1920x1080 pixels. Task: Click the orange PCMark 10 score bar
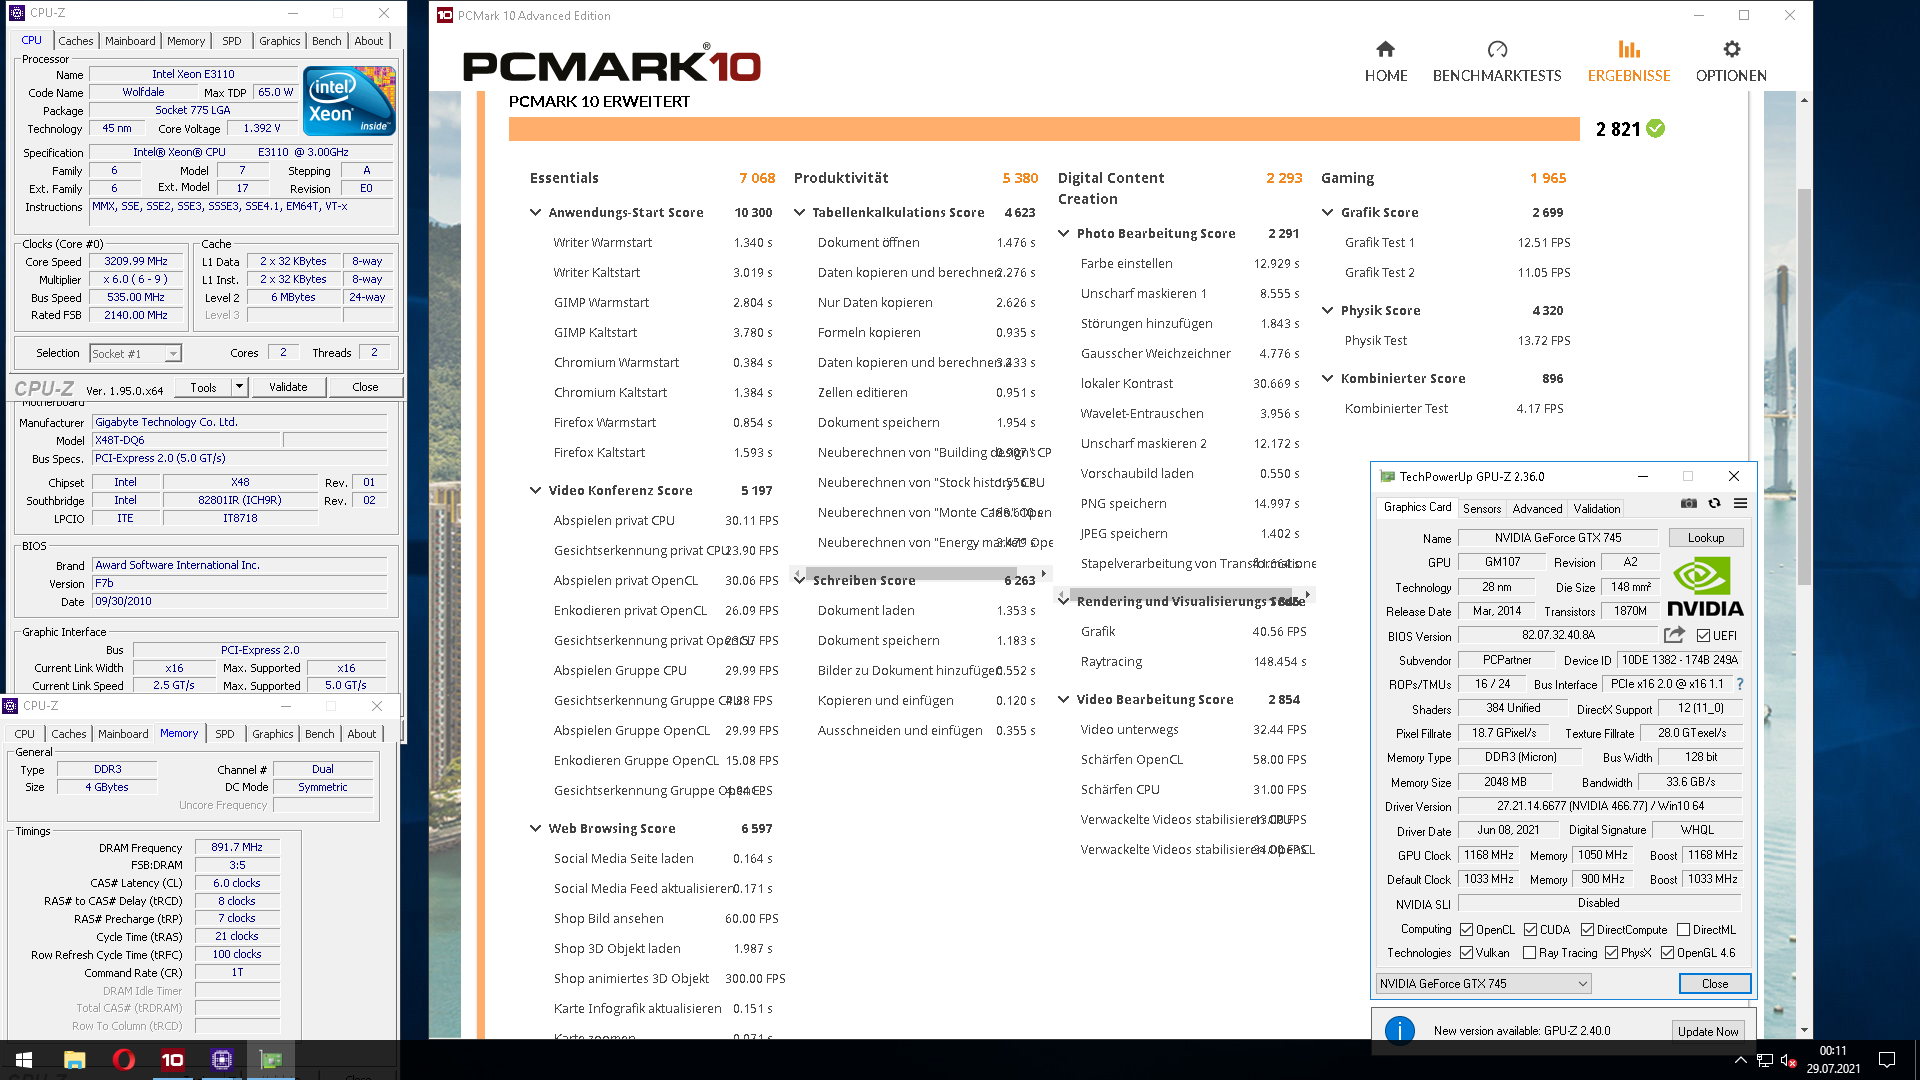coord(1044,129)
